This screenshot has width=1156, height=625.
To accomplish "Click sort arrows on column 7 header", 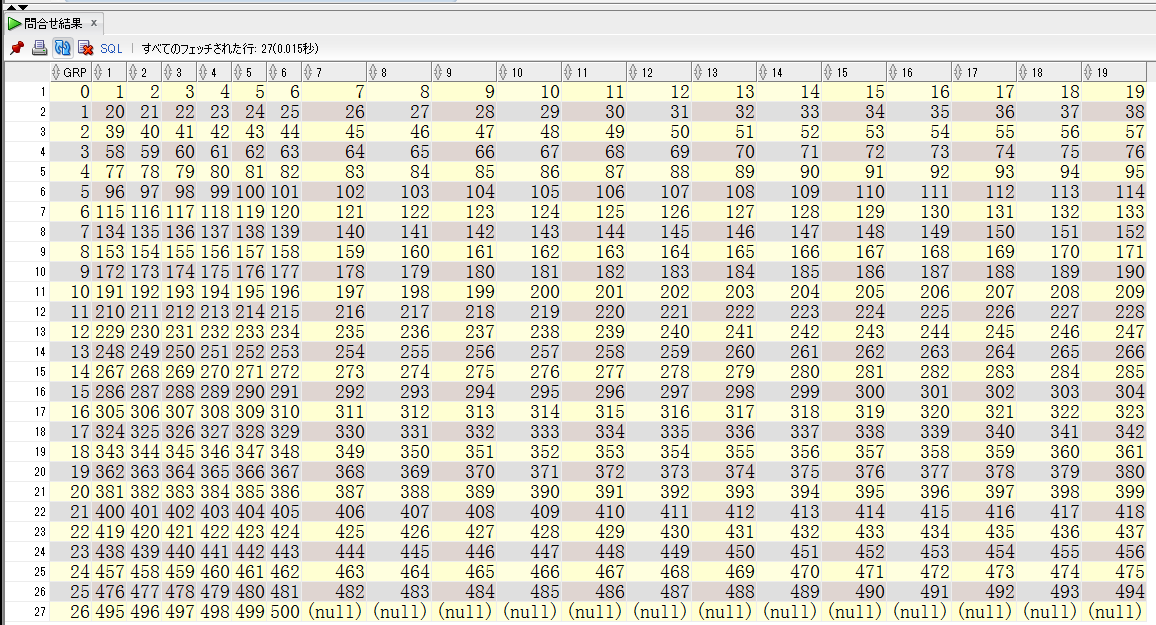I will 307,73.
